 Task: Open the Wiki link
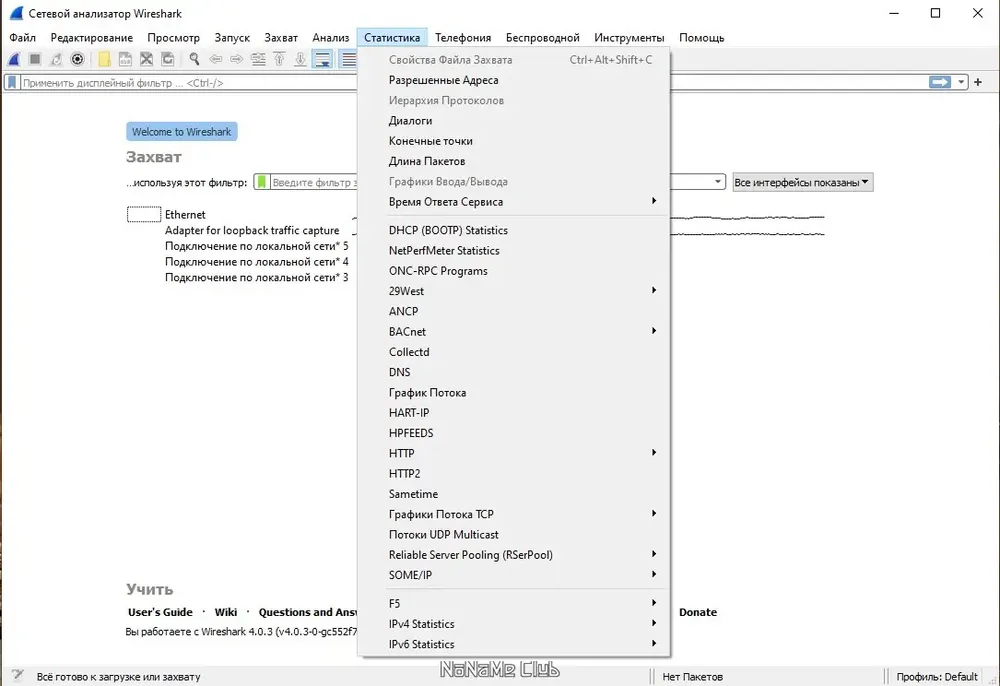tap(226, 612)
